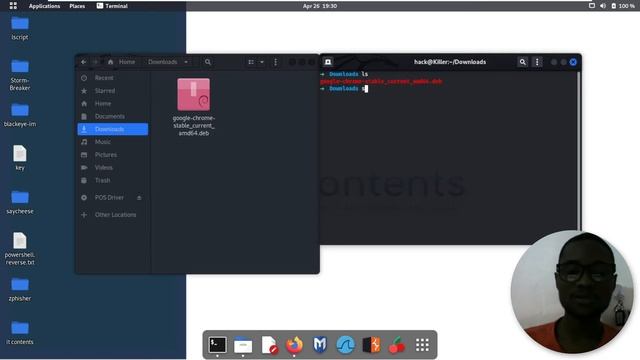Launch Firefox from the dock
640x360 pixels.
click(294, 345)
